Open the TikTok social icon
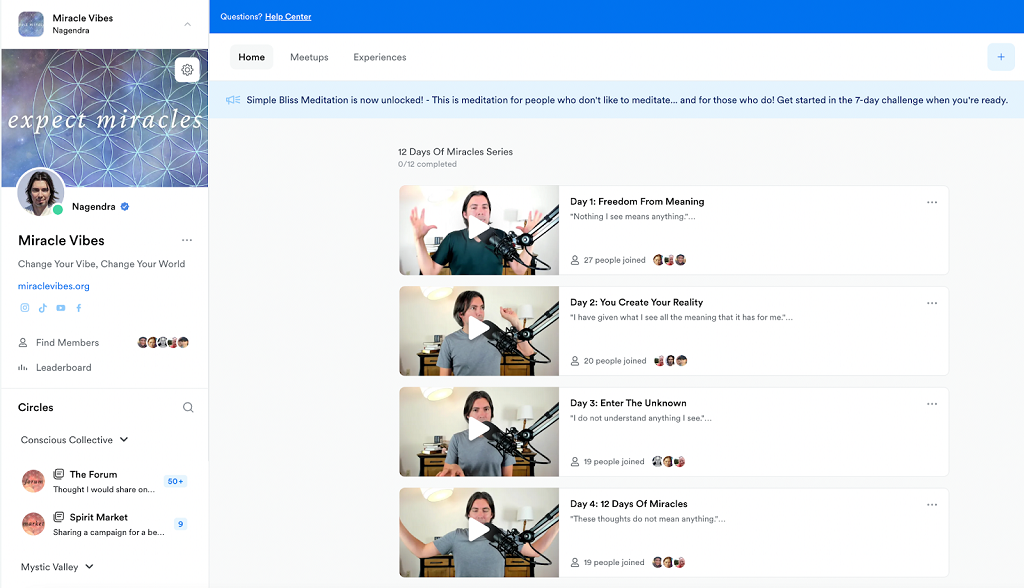Screen dimensions: 1024x588 [43, 308]
